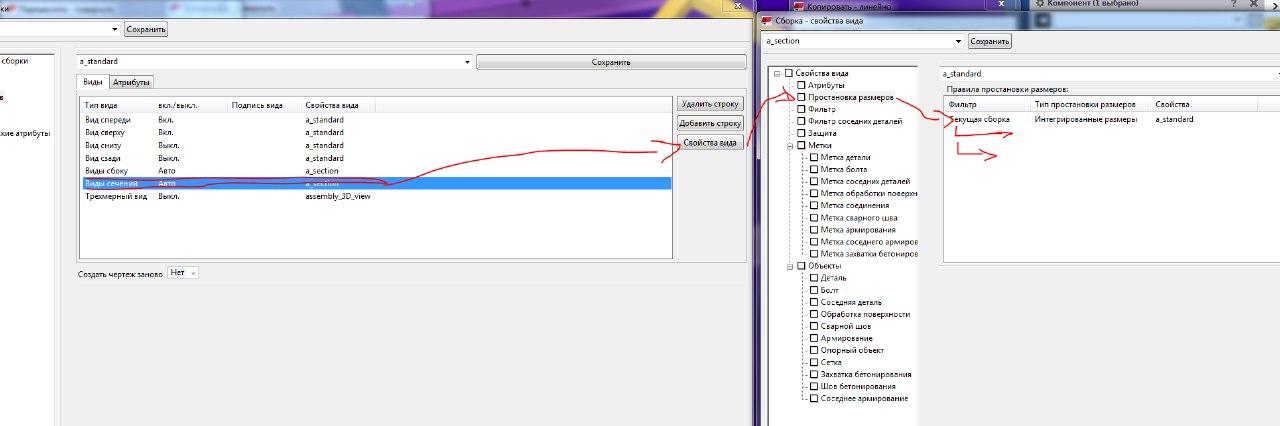Check the Сварной шов object checkbox
The image size is (1280, 426).
click(x=813, y=326)
